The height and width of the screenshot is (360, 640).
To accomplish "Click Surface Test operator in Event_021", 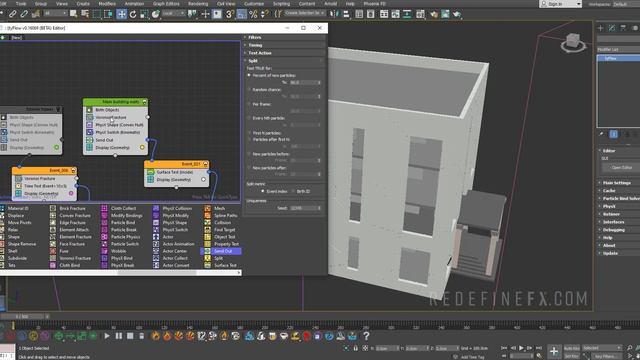I will [177, 172].
